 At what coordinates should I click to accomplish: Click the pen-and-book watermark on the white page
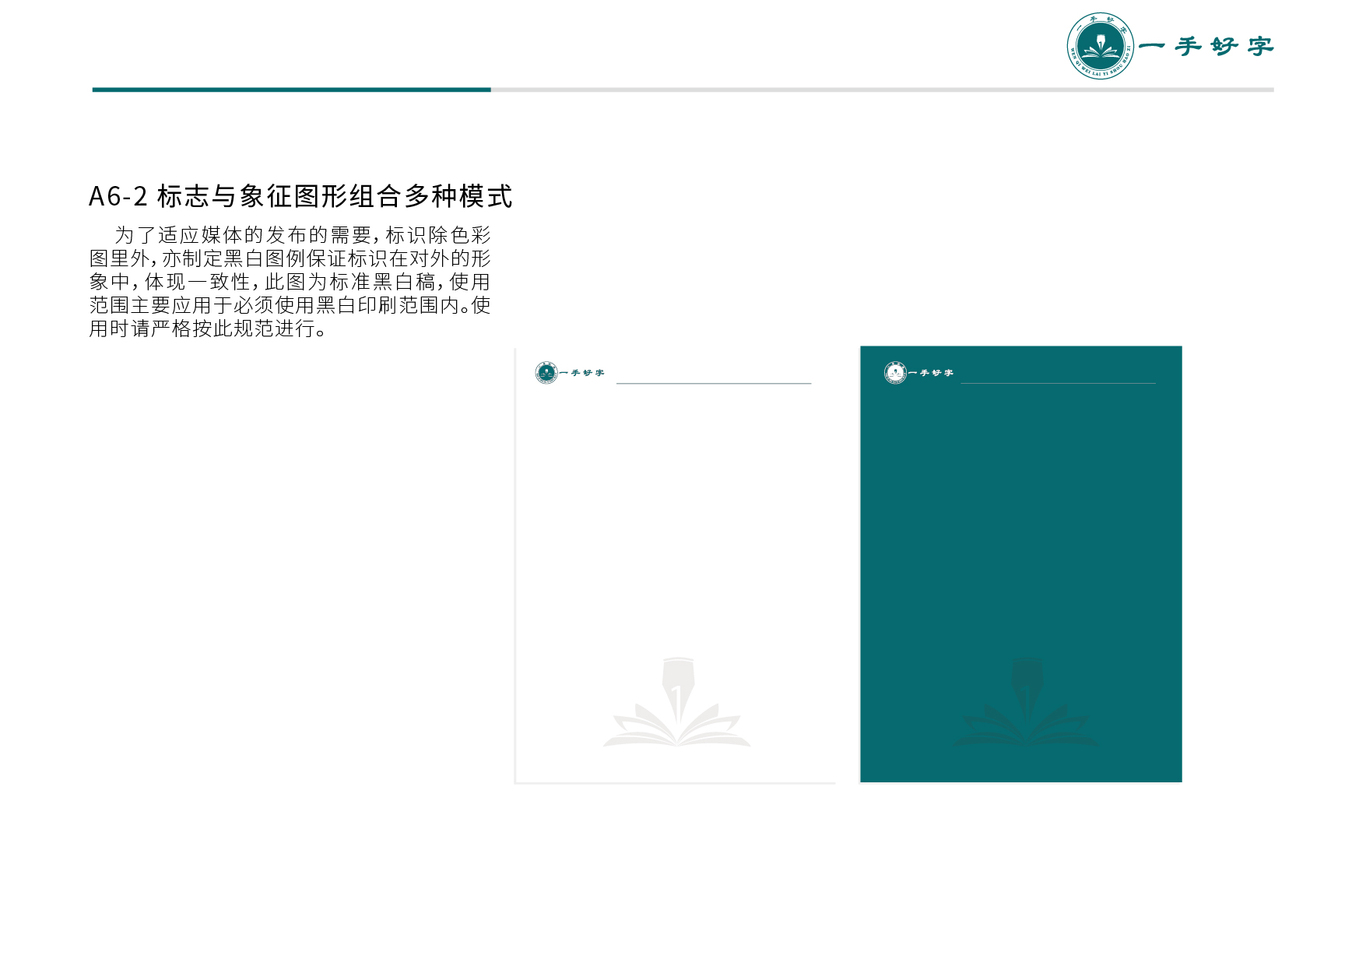(677, 702)
